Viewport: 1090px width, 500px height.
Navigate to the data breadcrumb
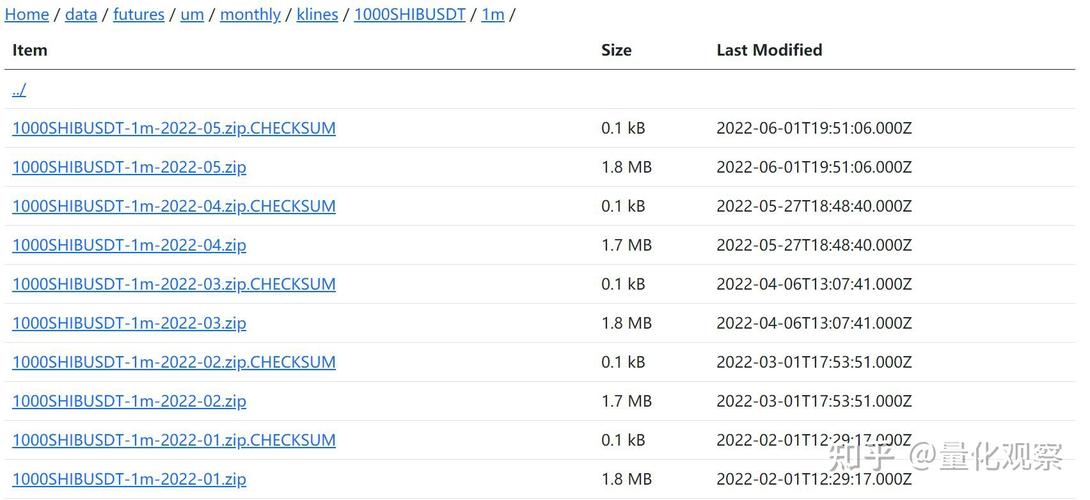[x=81, y=15]
